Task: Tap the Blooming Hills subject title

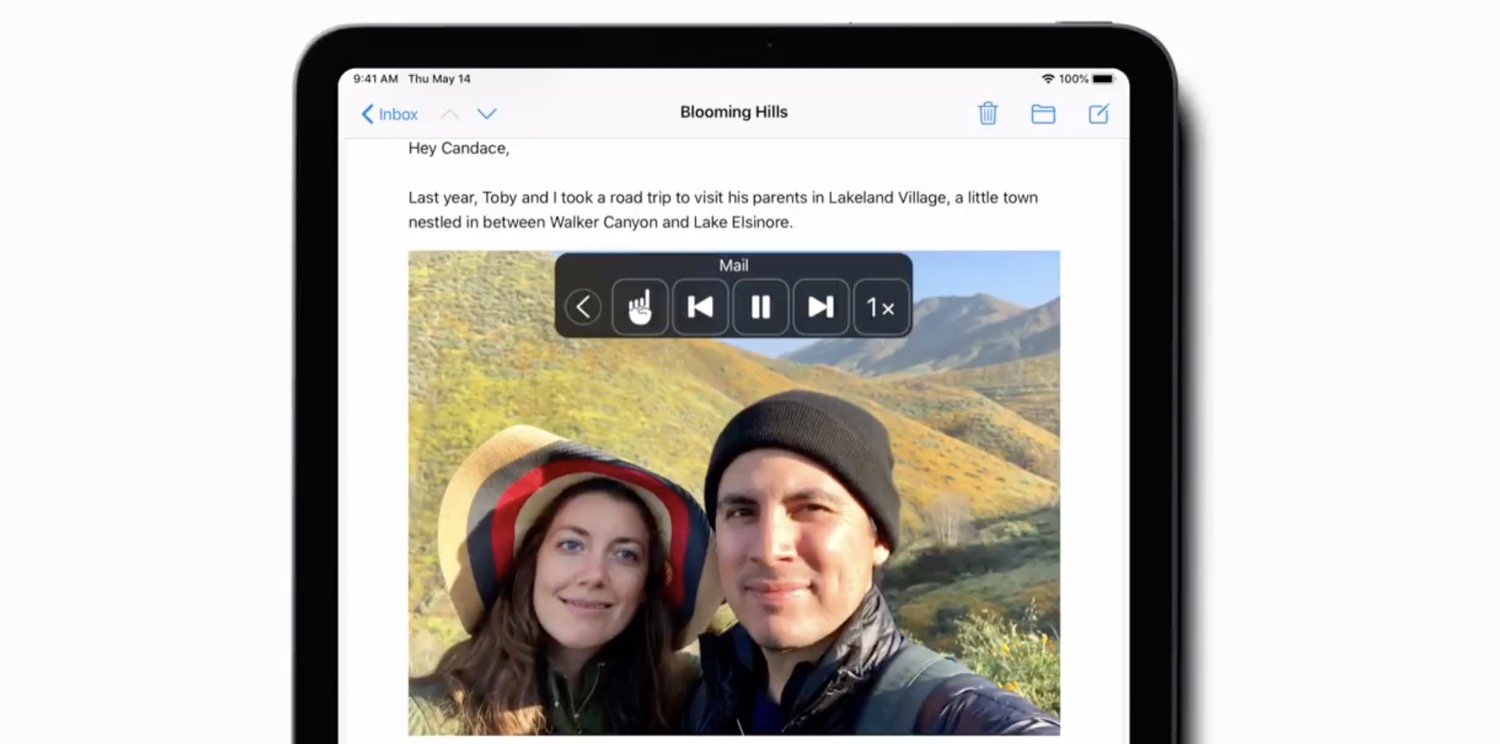Action: pyautogui.click(x=734, y=112)
